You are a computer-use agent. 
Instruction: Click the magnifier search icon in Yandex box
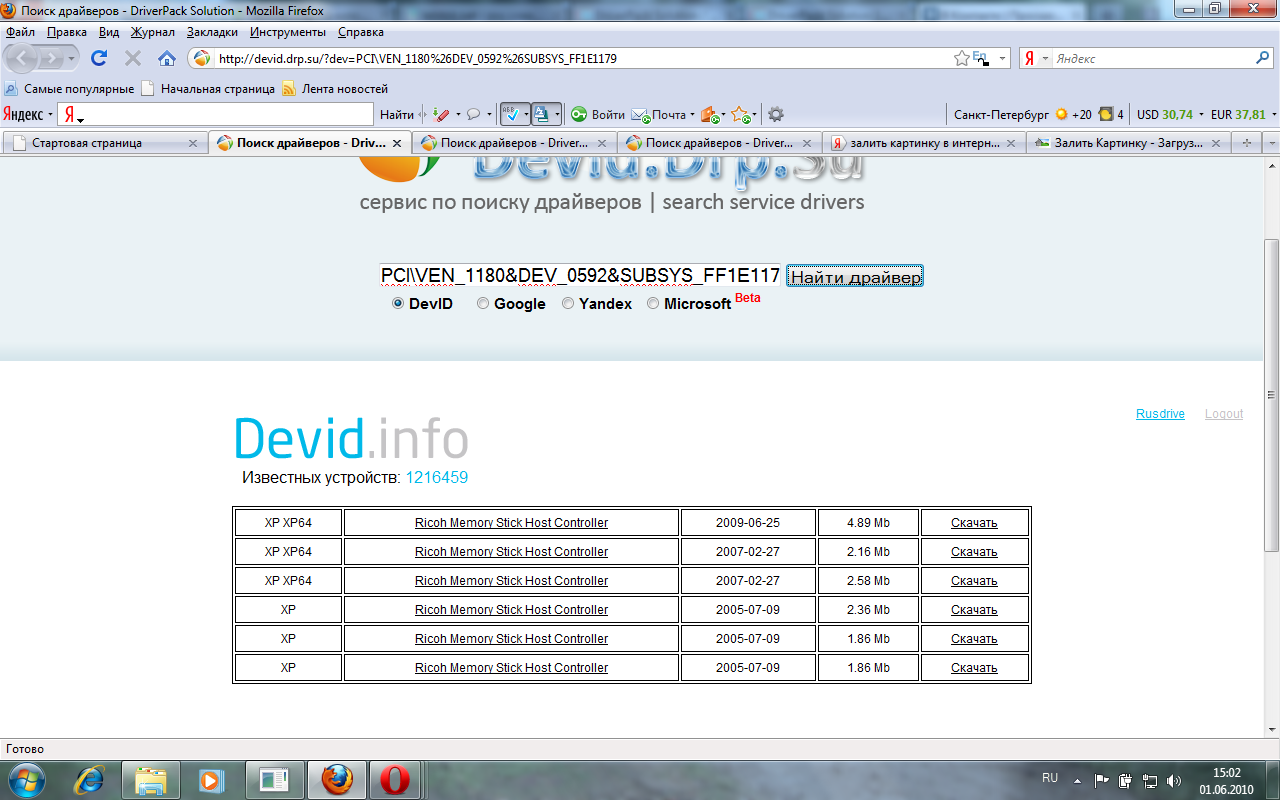coord(1263,58)
